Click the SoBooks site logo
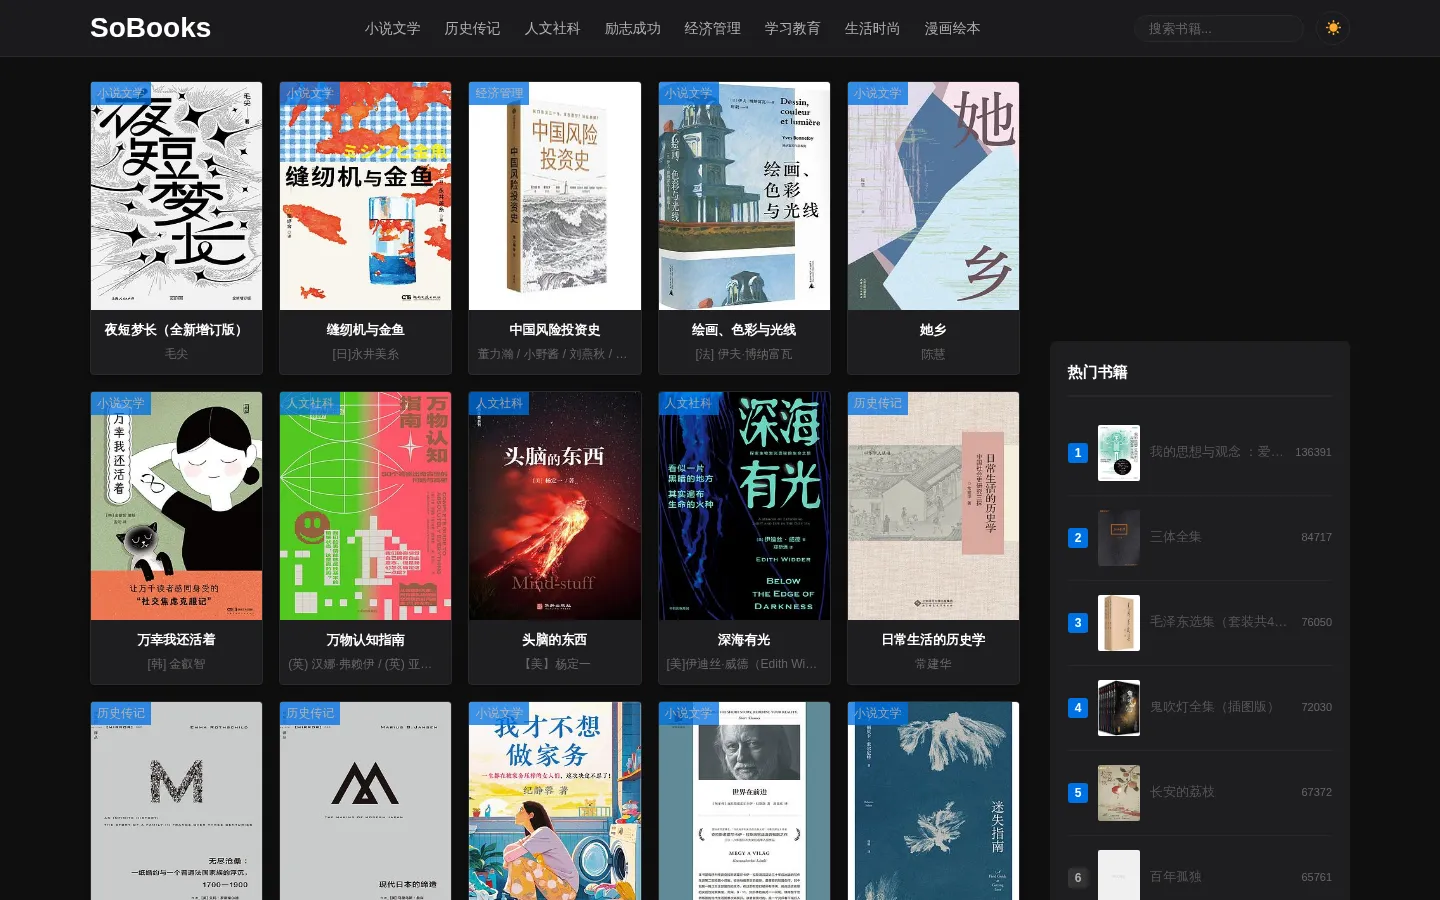The image size is (1440, 900). coord(150,28)
